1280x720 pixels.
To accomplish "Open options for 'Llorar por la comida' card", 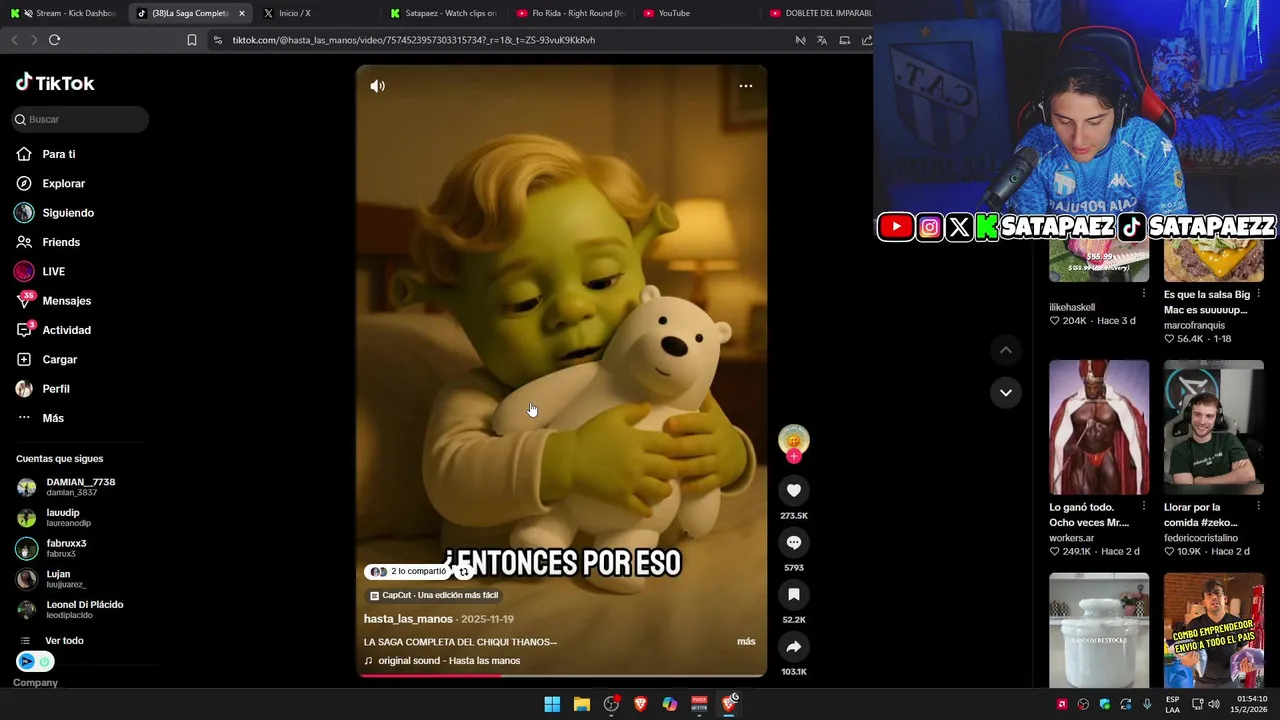I will click(1259, 507).
